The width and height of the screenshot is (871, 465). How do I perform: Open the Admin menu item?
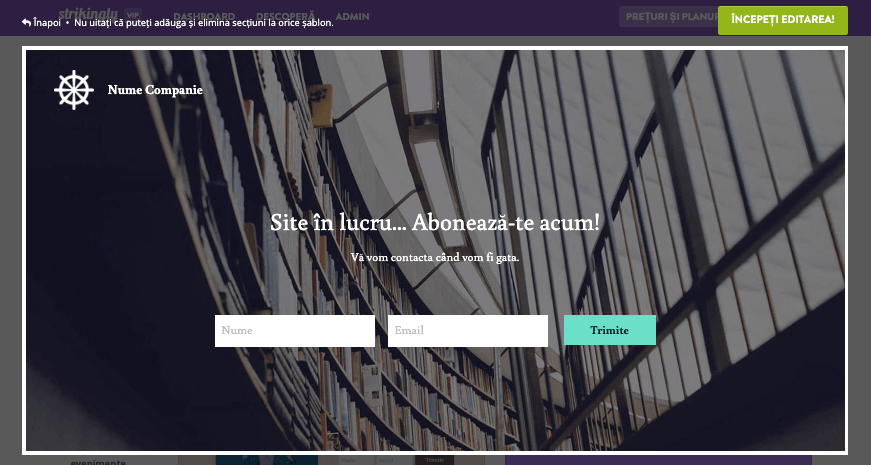tap(352, 17)
